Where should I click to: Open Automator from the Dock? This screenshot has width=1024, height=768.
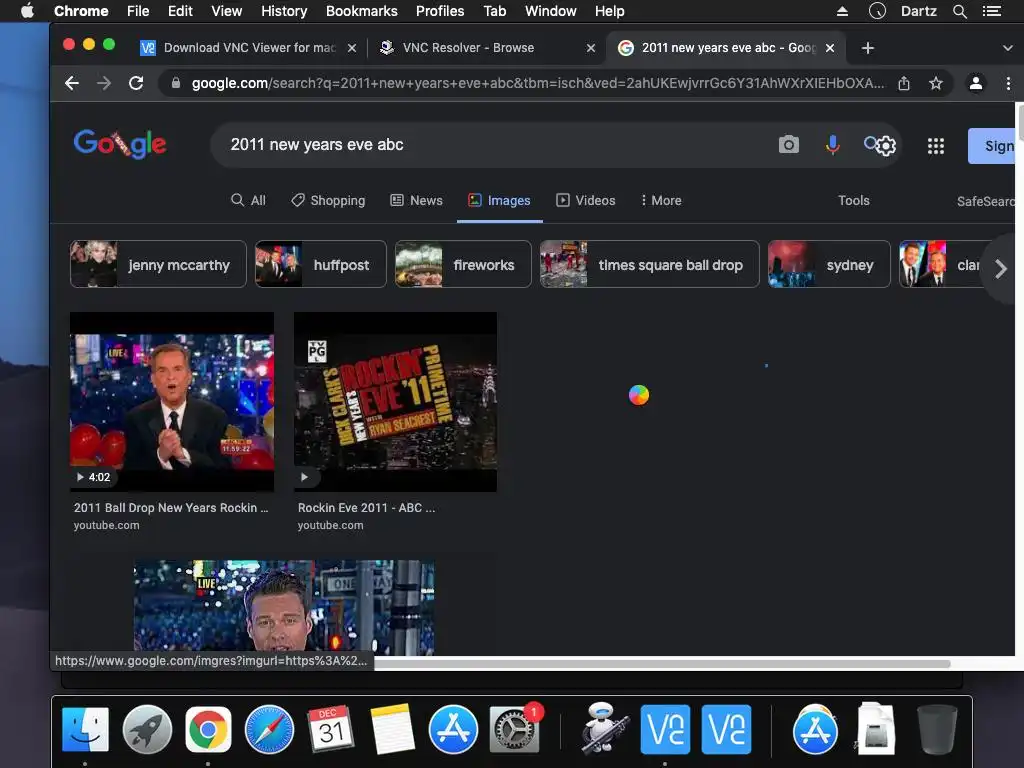[605, 729]
